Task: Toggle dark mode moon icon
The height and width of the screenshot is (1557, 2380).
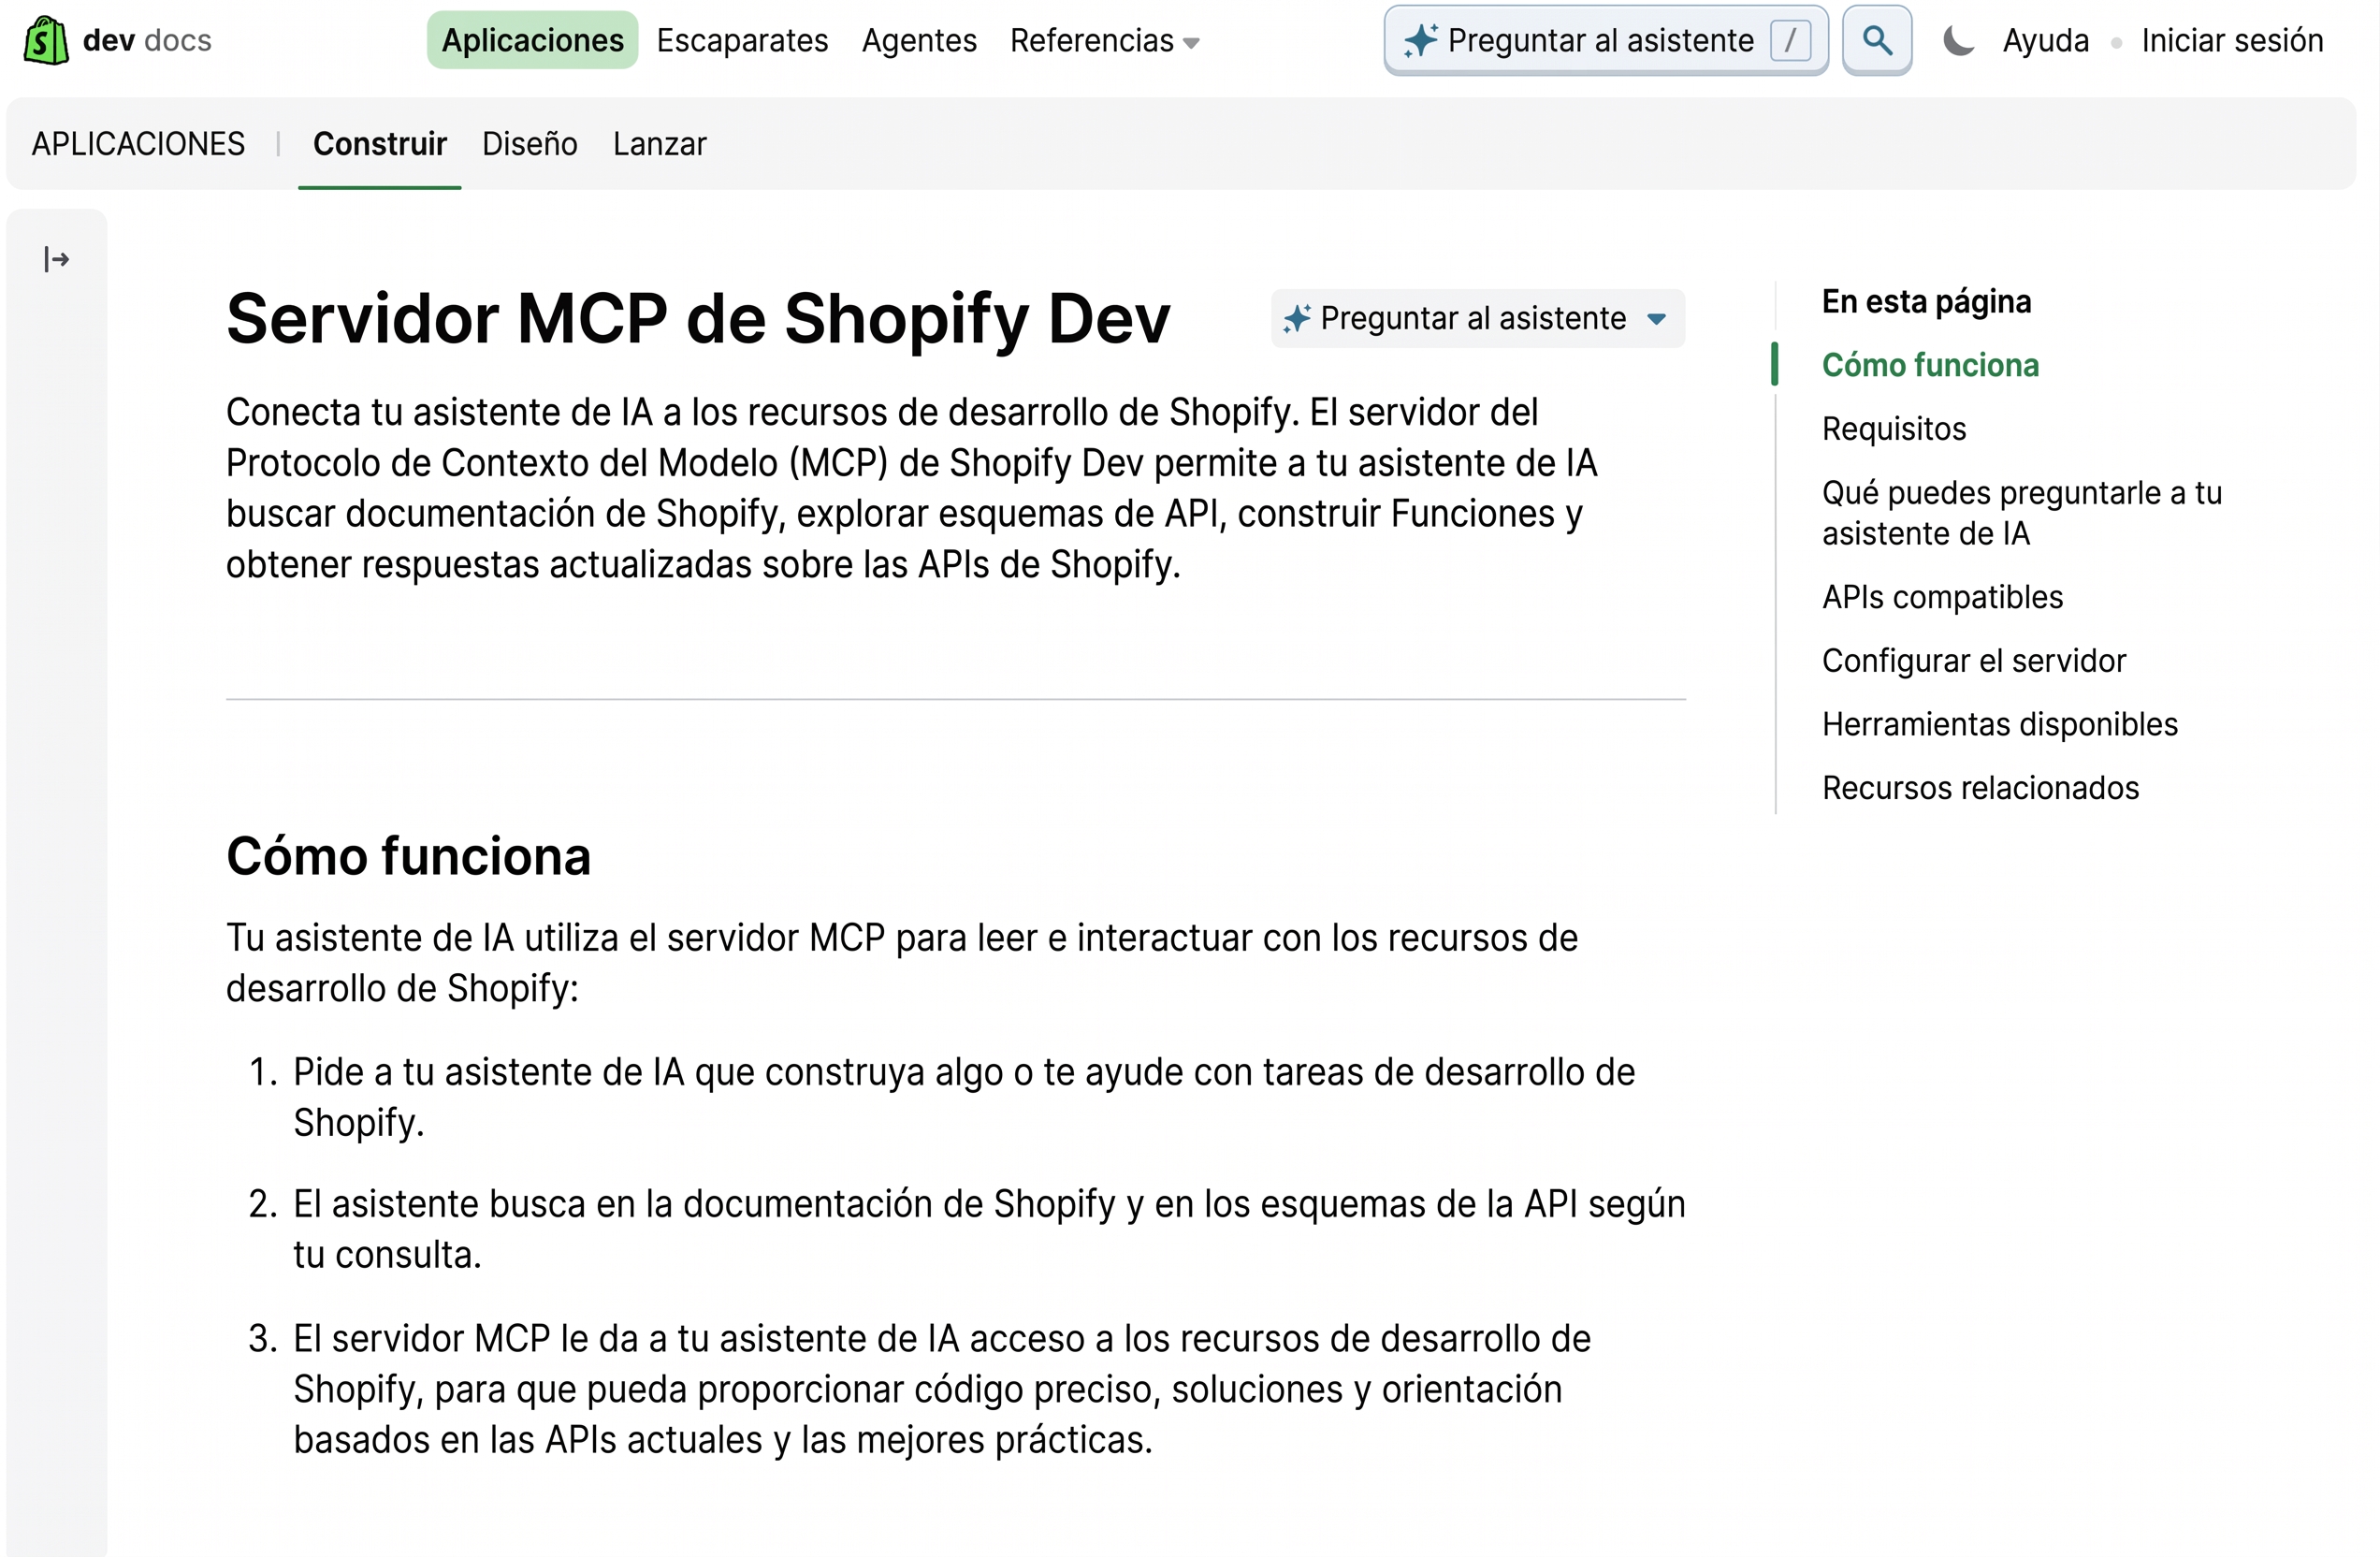Action: [x=1958, y=41]
